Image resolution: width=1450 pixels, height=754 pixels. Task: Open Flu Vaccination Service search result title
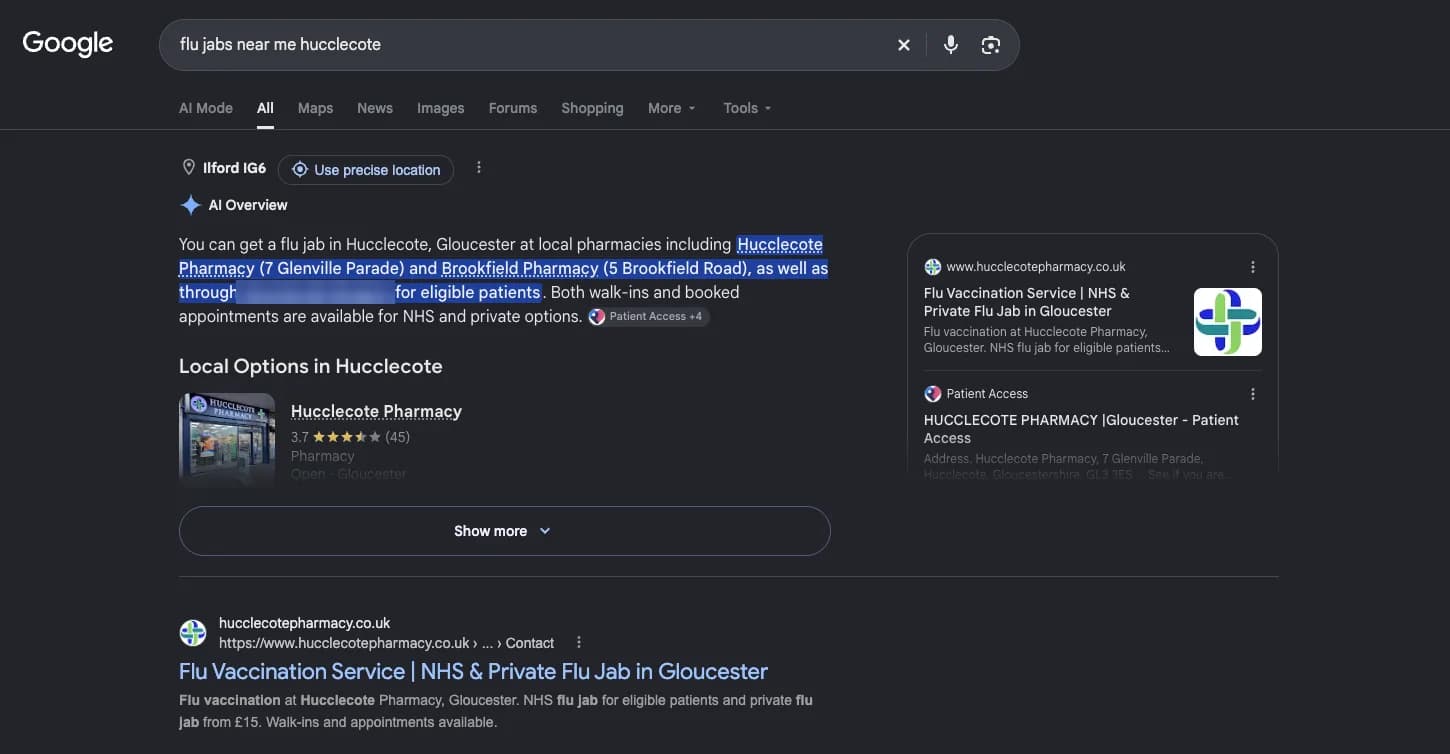click(473, 671)
